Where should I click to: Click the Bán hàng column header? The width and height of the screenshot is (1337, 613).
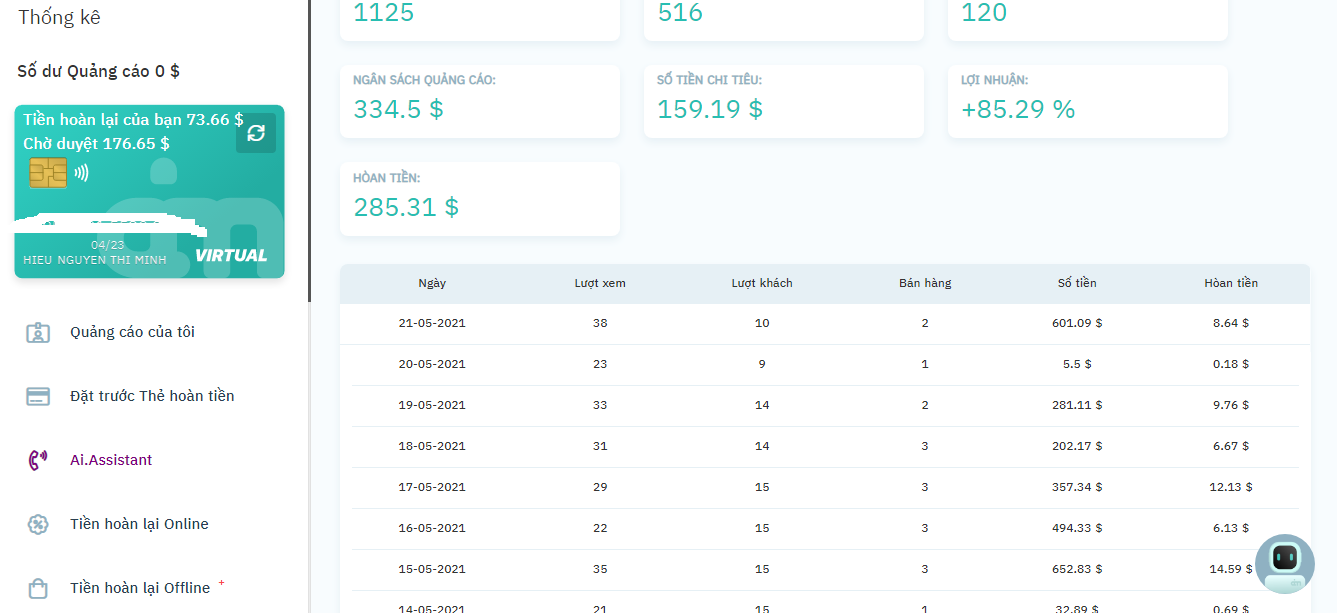click(925, 283)
